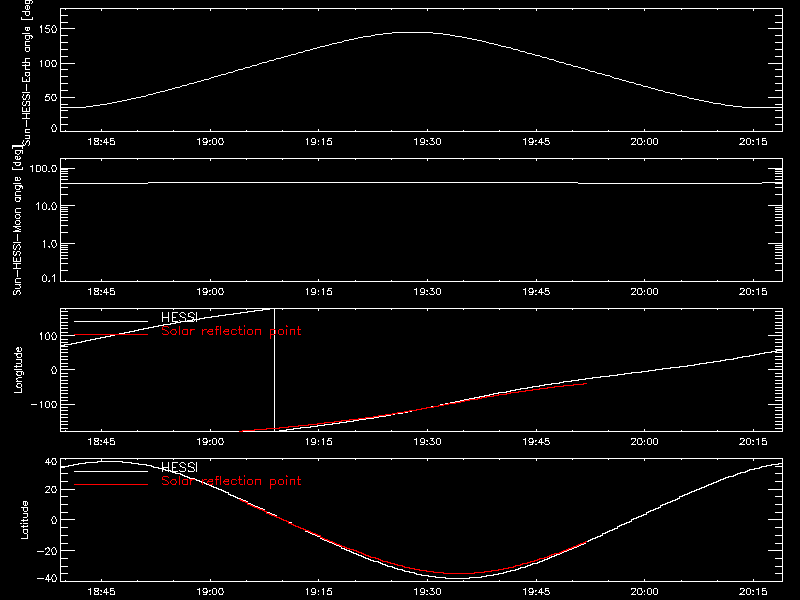
Task: Click 19:45 under the Moon angle plot
Action: click(536, 292)
